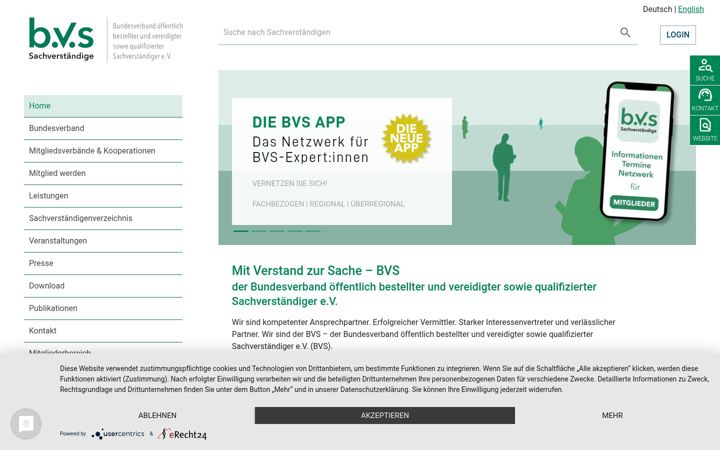Select the first carousel indicator
Image resolution: width=720 pixels, height=450 pixels.
[241, 231]
